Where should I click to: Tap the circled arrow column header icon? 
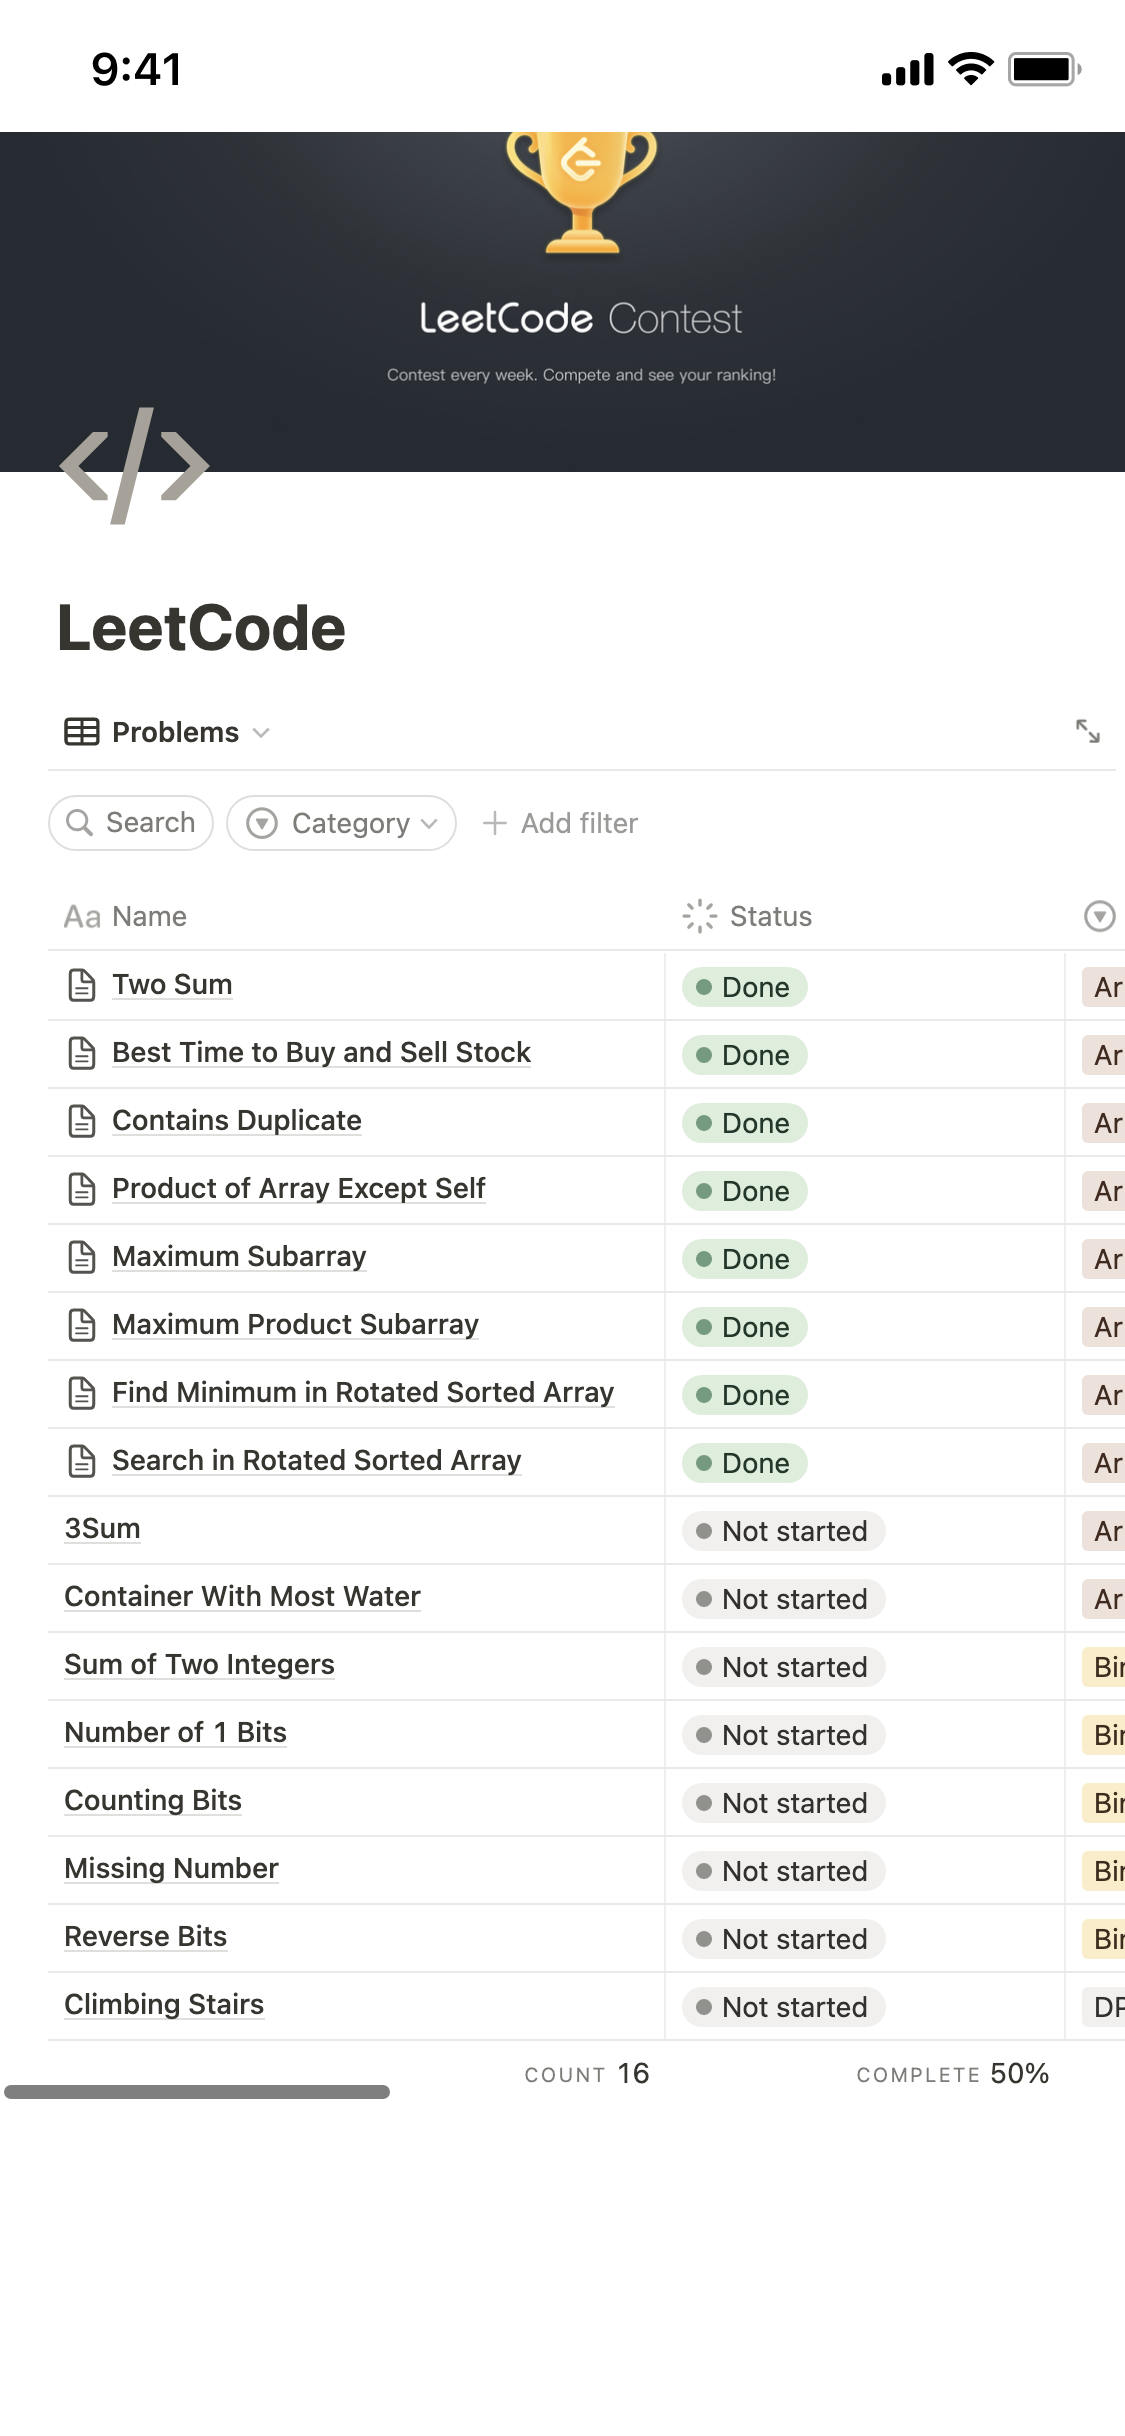pyautogui.click(x=1099, y=916)
